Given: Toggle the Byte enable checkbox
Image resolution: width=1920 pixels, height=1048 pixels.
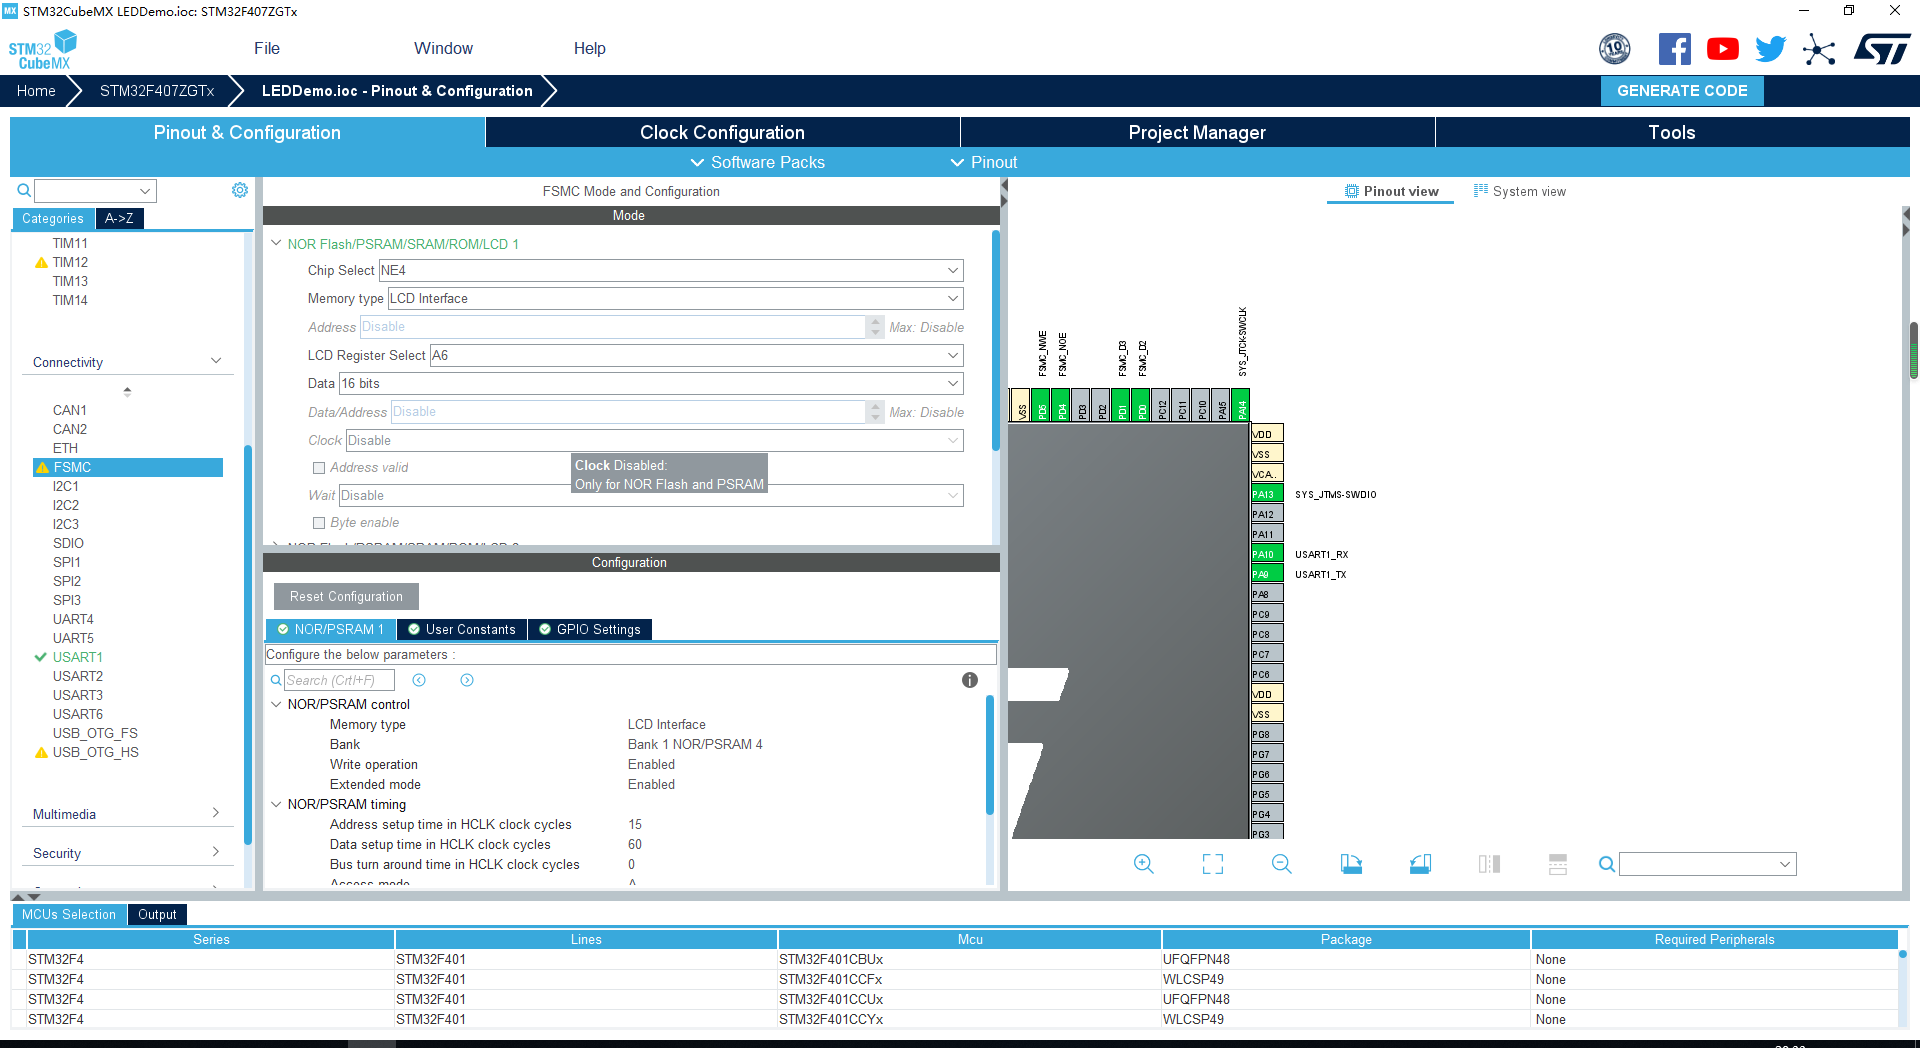Looking at the screenshot, I should pyautogui.click(x=319, y=523).
